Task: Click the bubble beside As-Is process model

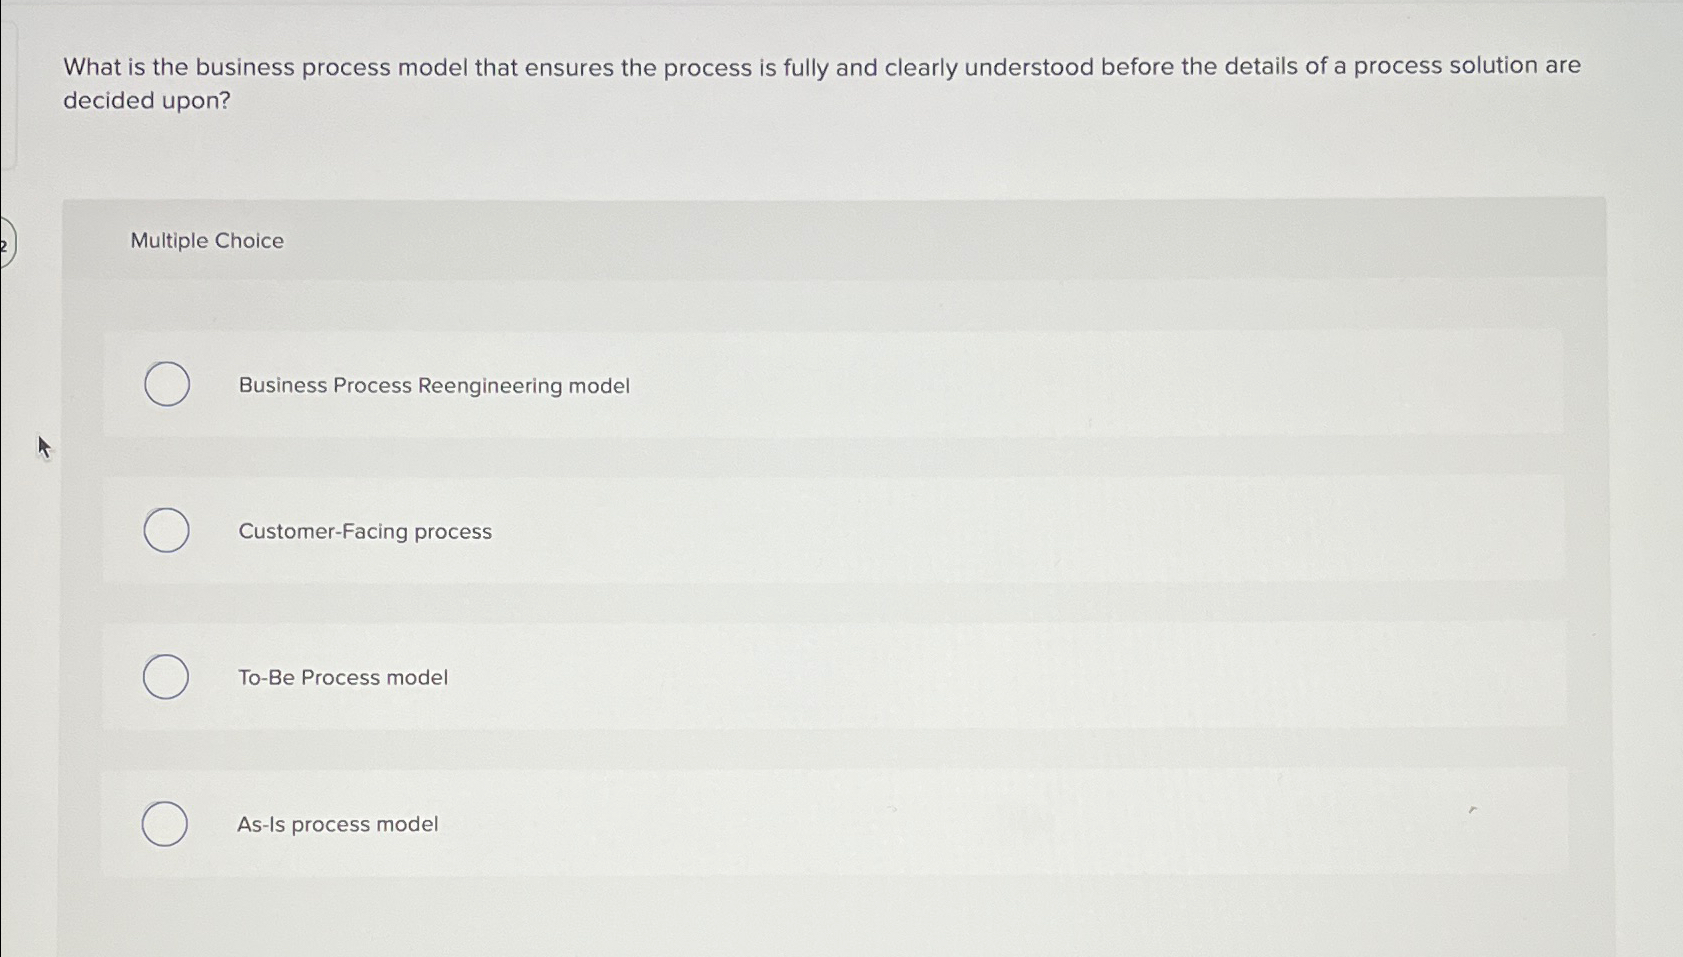Action: (x=166, y=824)
